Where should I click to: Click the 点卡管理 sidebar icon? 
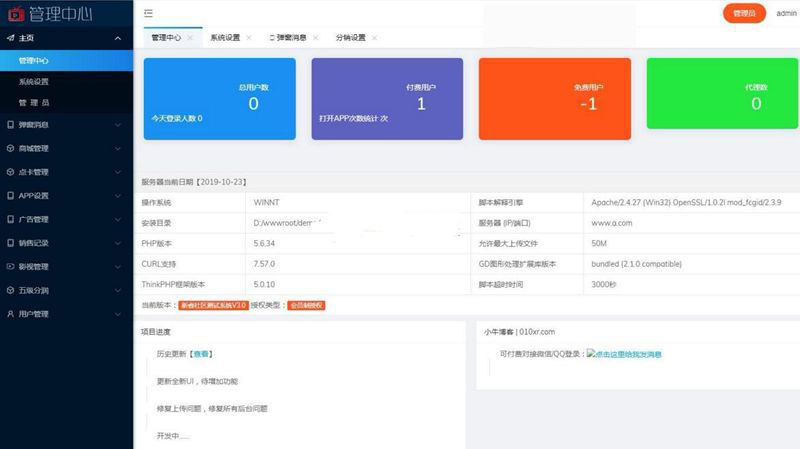(x=10, y=172)
